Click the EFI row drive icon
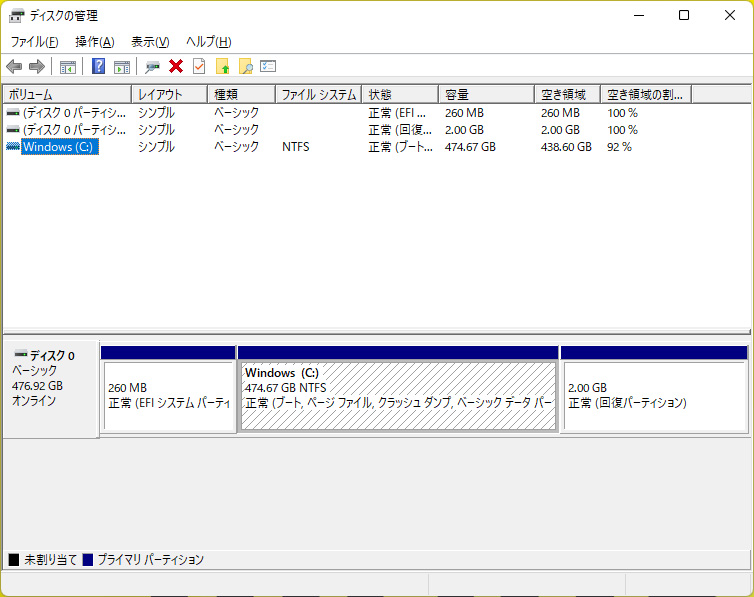The width and height of the screenshot is (754, 597). (x=13, y=113)
